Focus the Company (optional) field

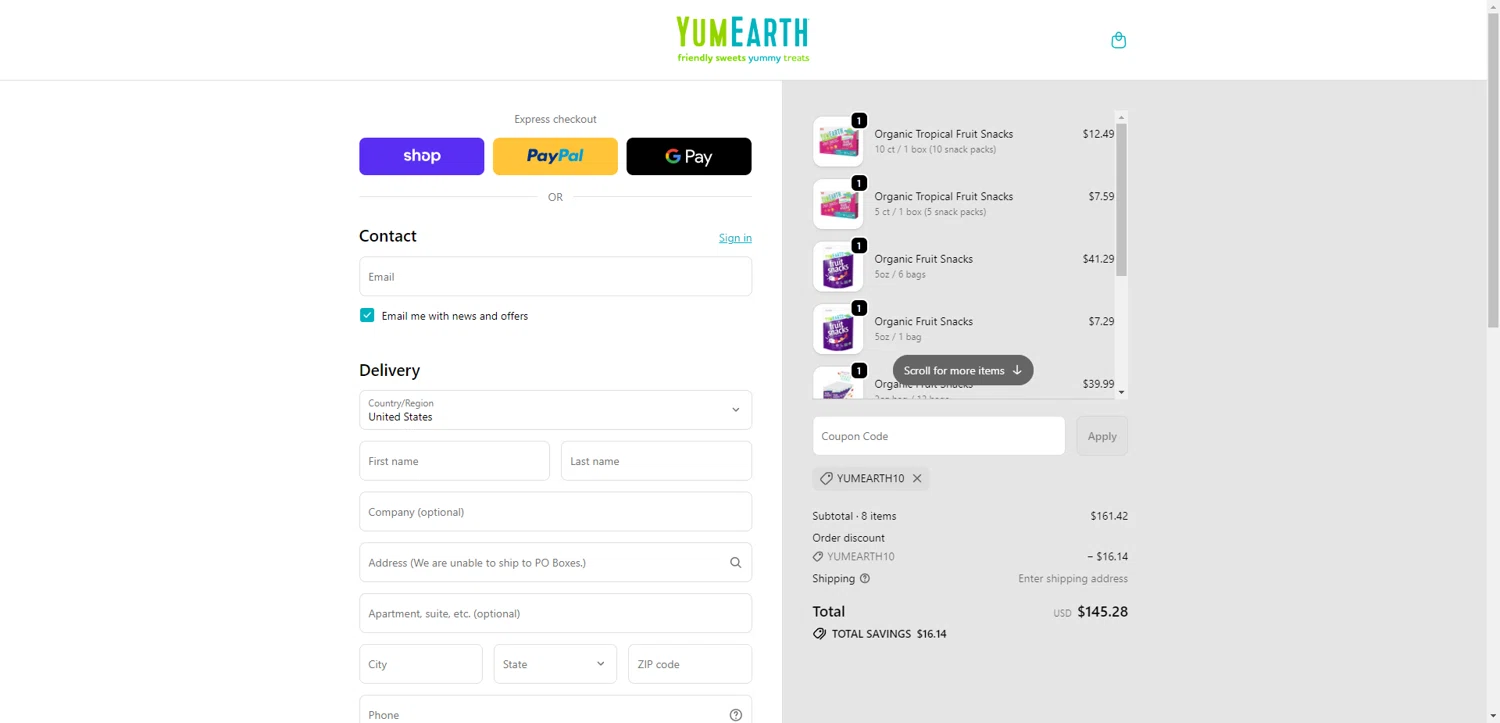(555, 511)
